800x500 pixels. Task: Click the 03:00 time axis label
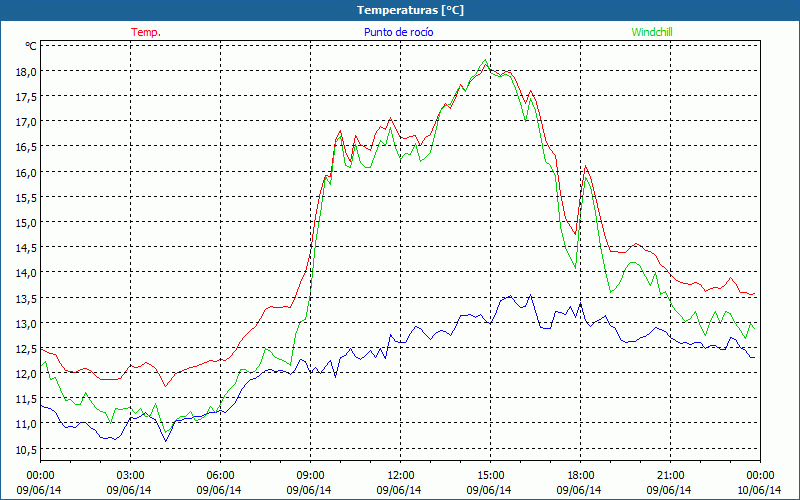[131, 476]
